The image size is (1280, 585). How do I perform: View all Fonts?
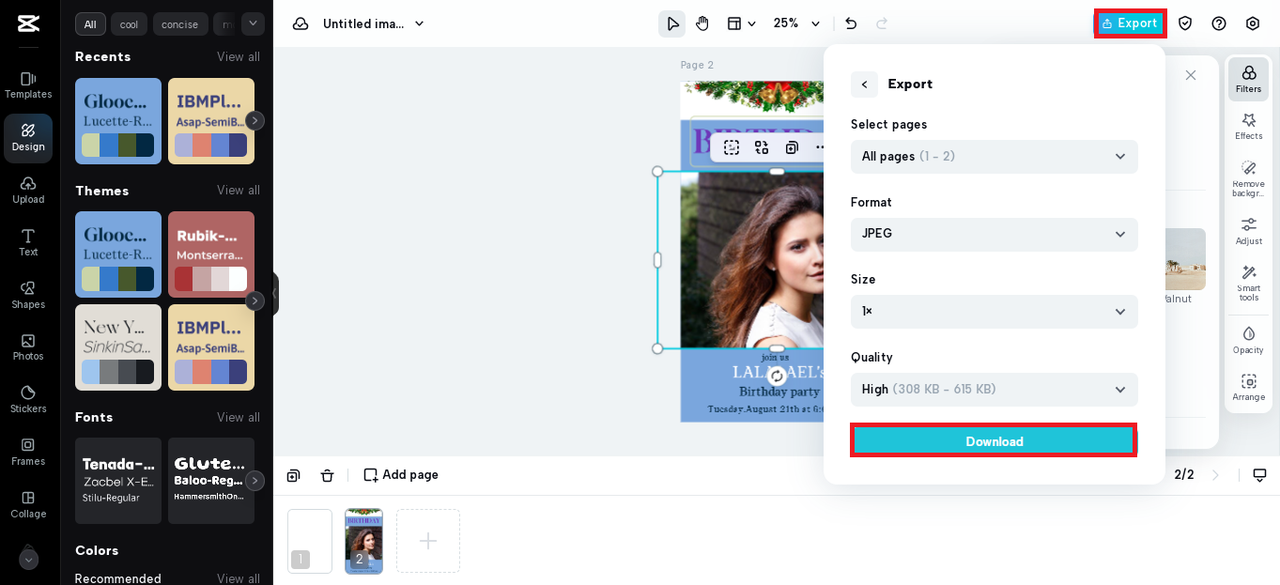coord(238,417)
